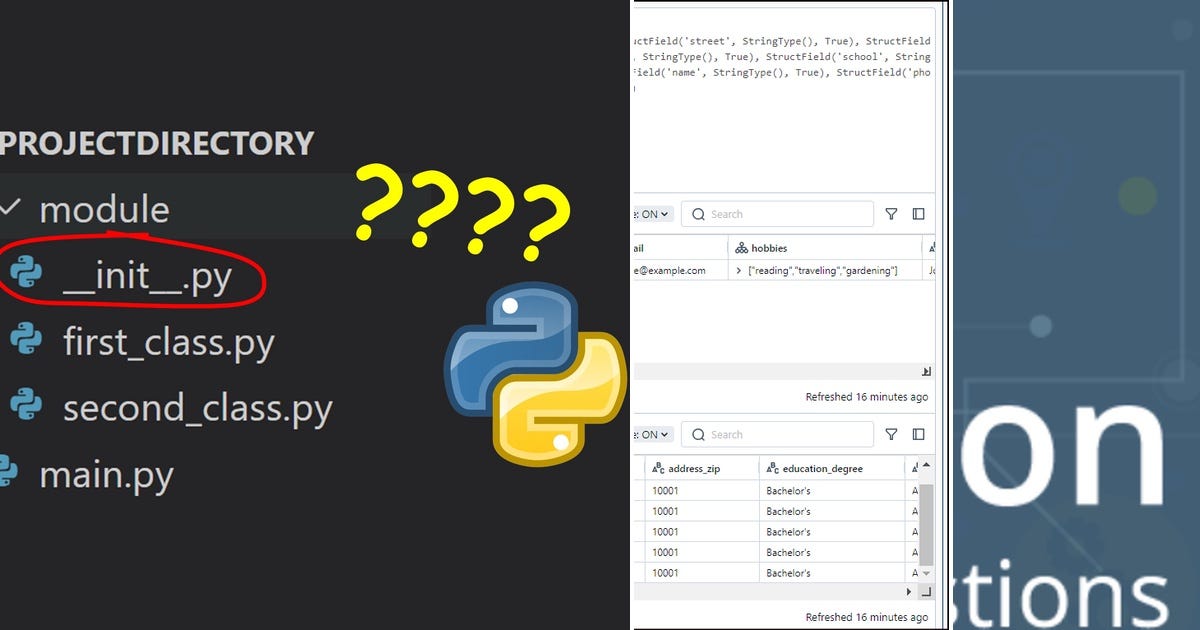Image resolution: width=1200 pixels, height=630 pixels.
Task: Click the right arrow on address_zip table's horizontal scrollbar
Action: click(x=909, y=591)
